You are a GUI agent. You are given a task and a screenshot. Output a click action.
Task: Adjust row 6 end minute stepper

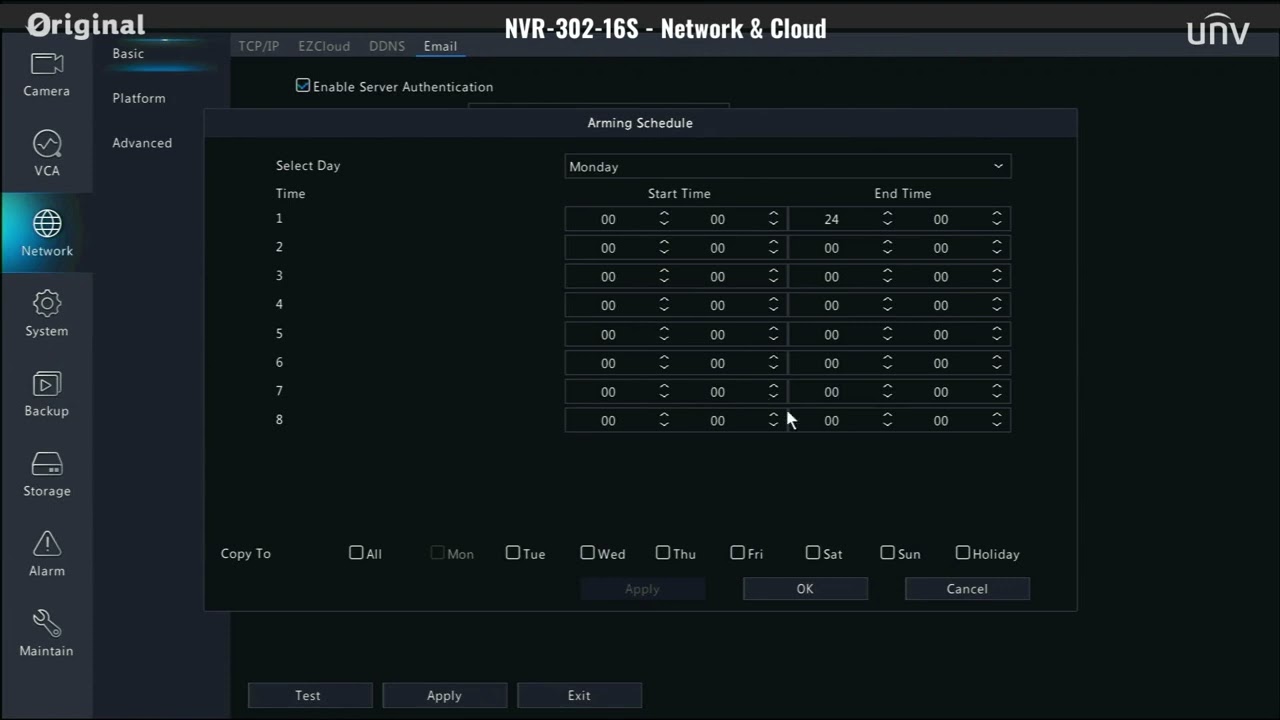click(x=997, y=363)
